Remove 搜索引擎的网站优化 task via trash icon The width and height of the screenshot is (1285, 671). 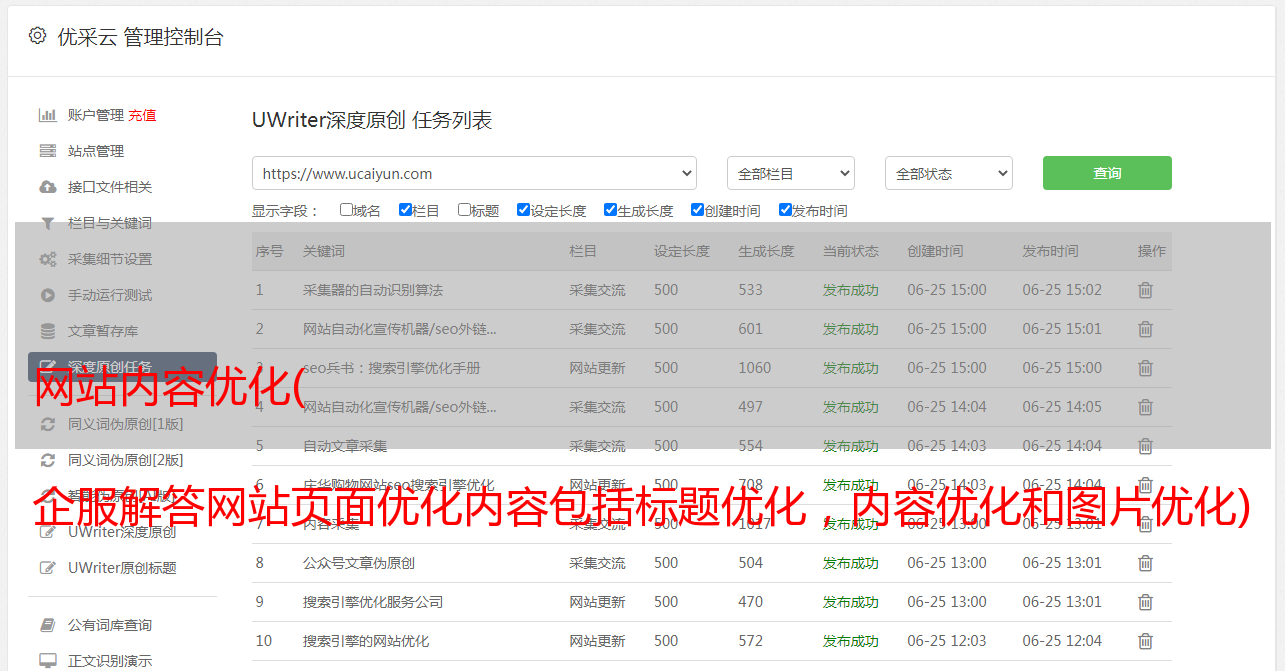tap(1145, 641)
